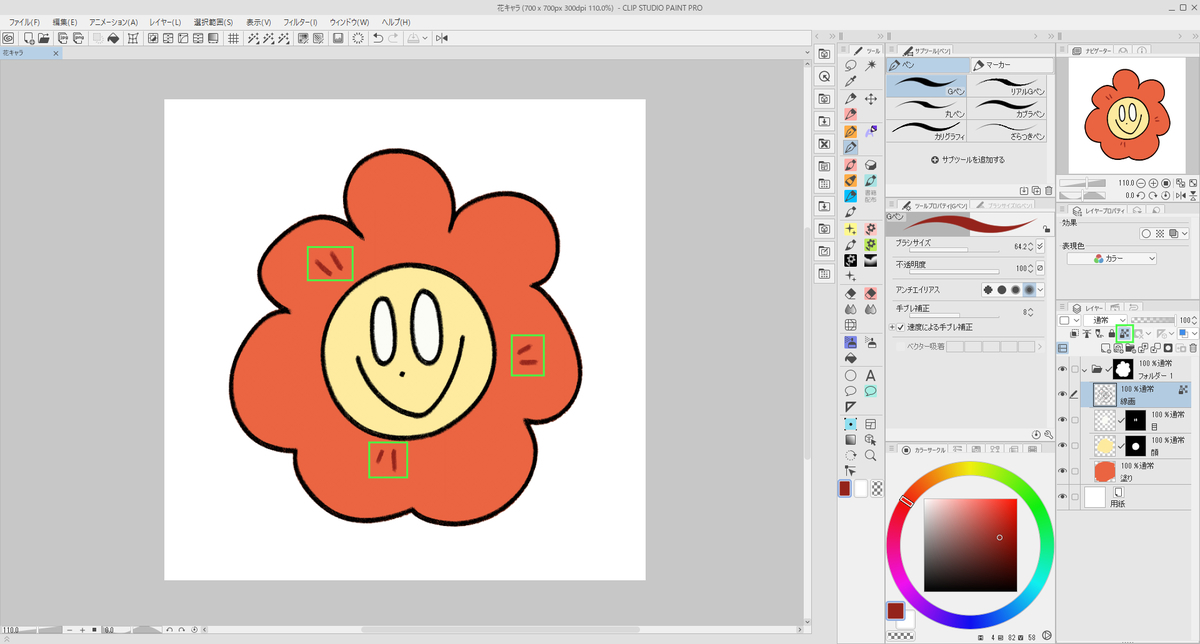Hide the 目 layer
Viewport: 1200px width, 644px height.
coord(1062,419)
